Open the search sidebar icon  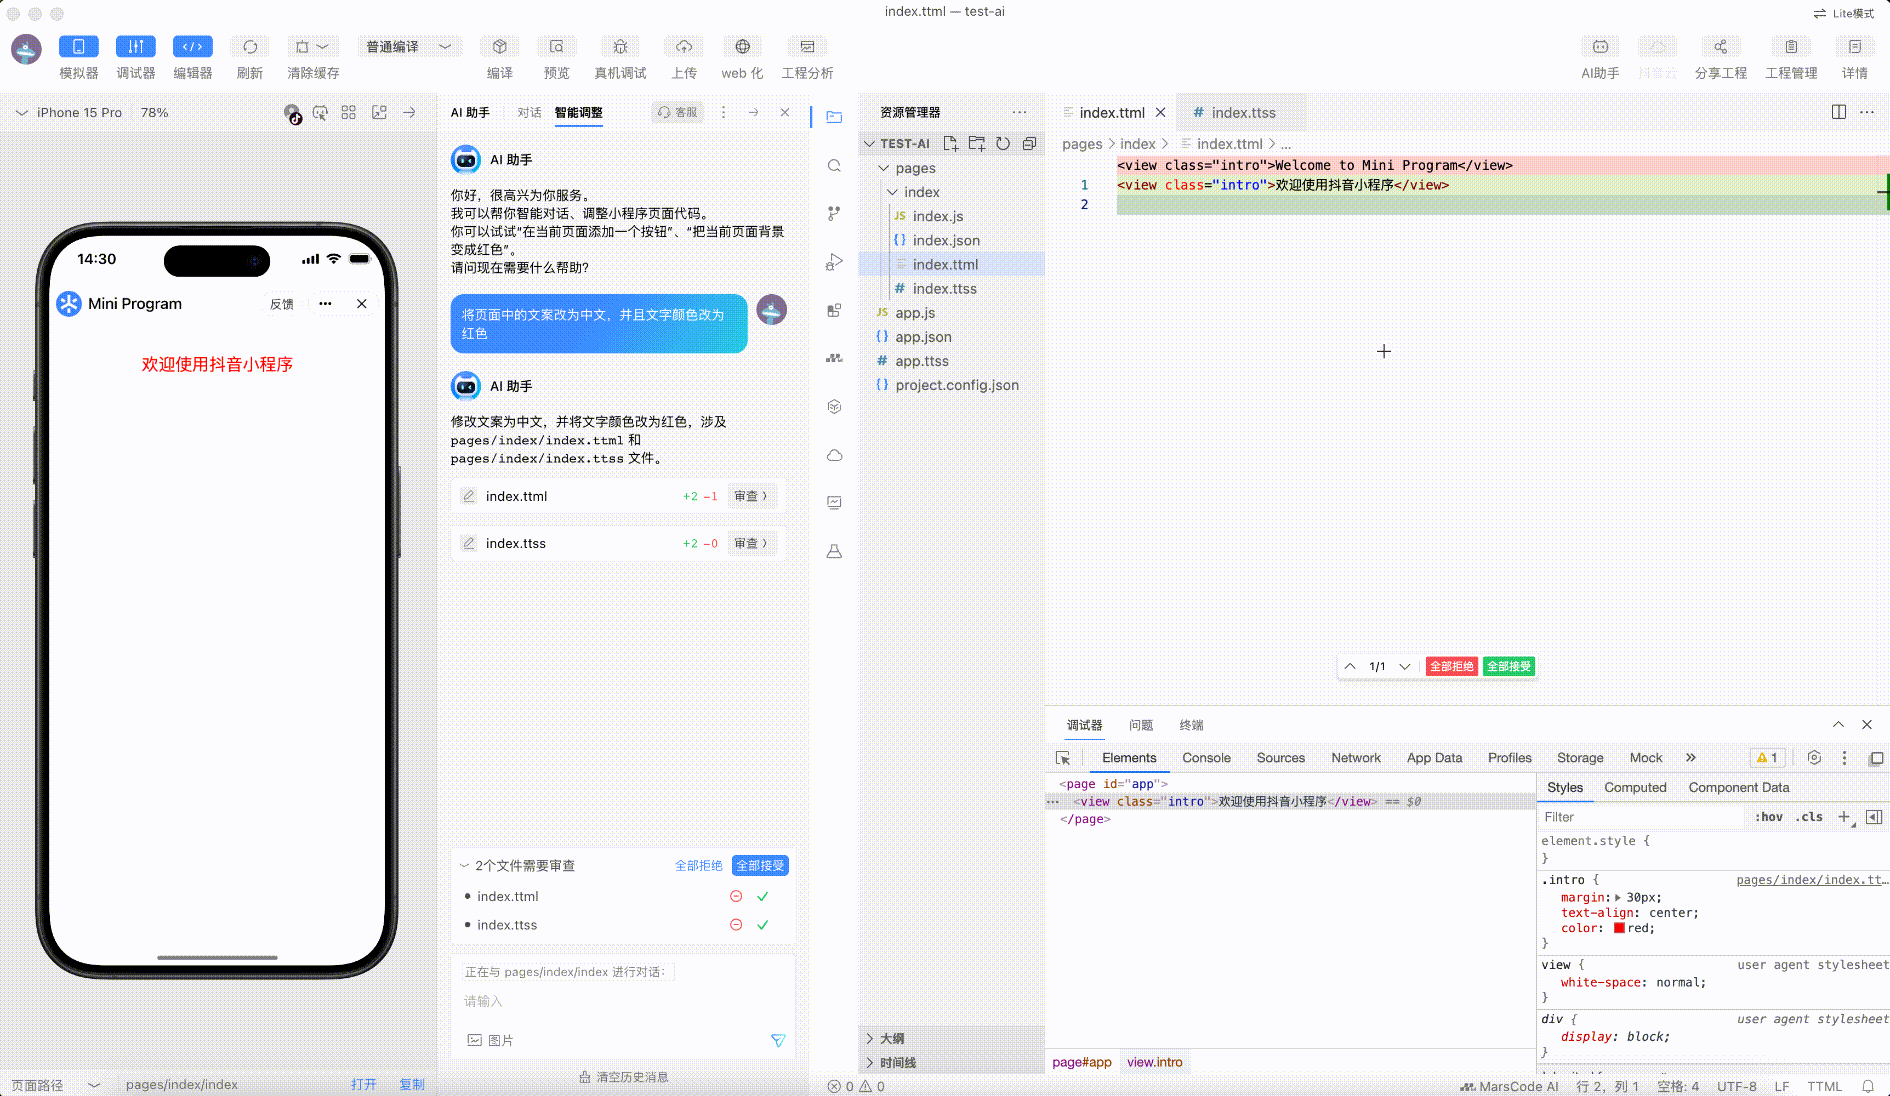point(834,166)
